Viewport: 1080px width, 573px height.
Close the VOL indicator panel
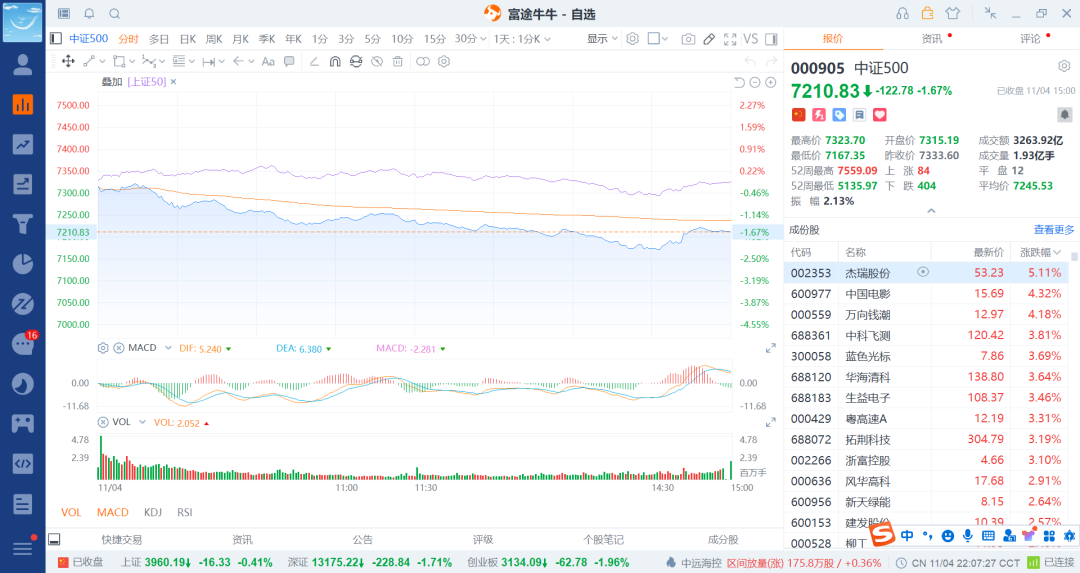(103, 422)
